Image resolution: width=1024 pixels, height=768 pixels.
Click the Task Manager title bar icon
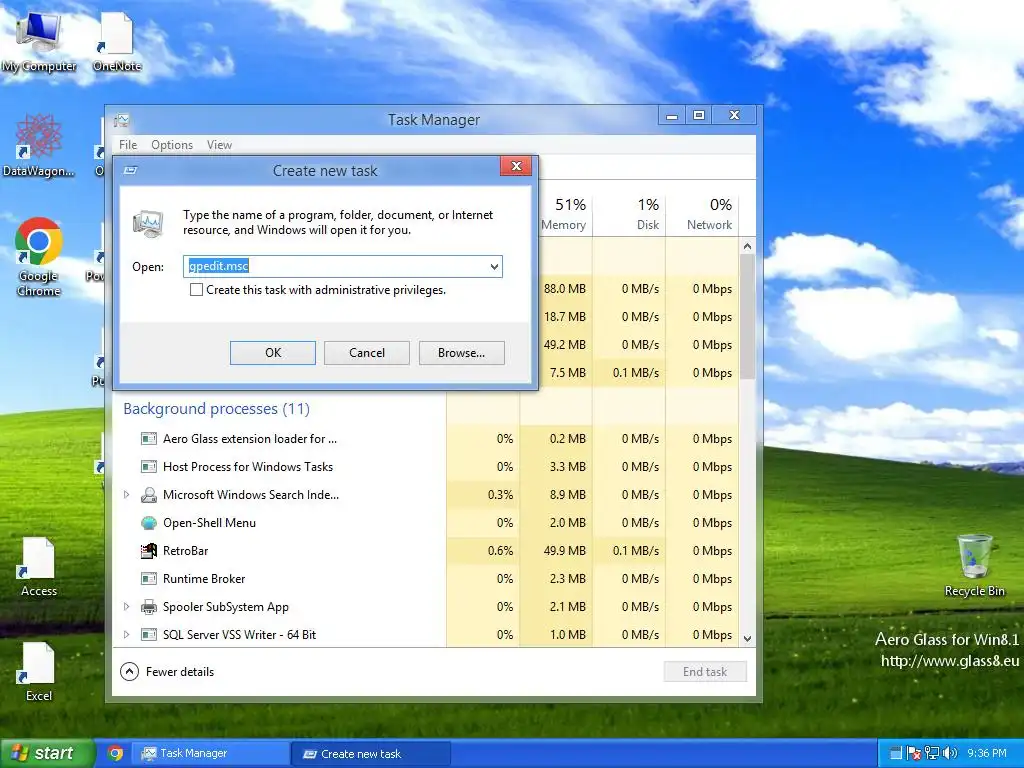(121, 120)
